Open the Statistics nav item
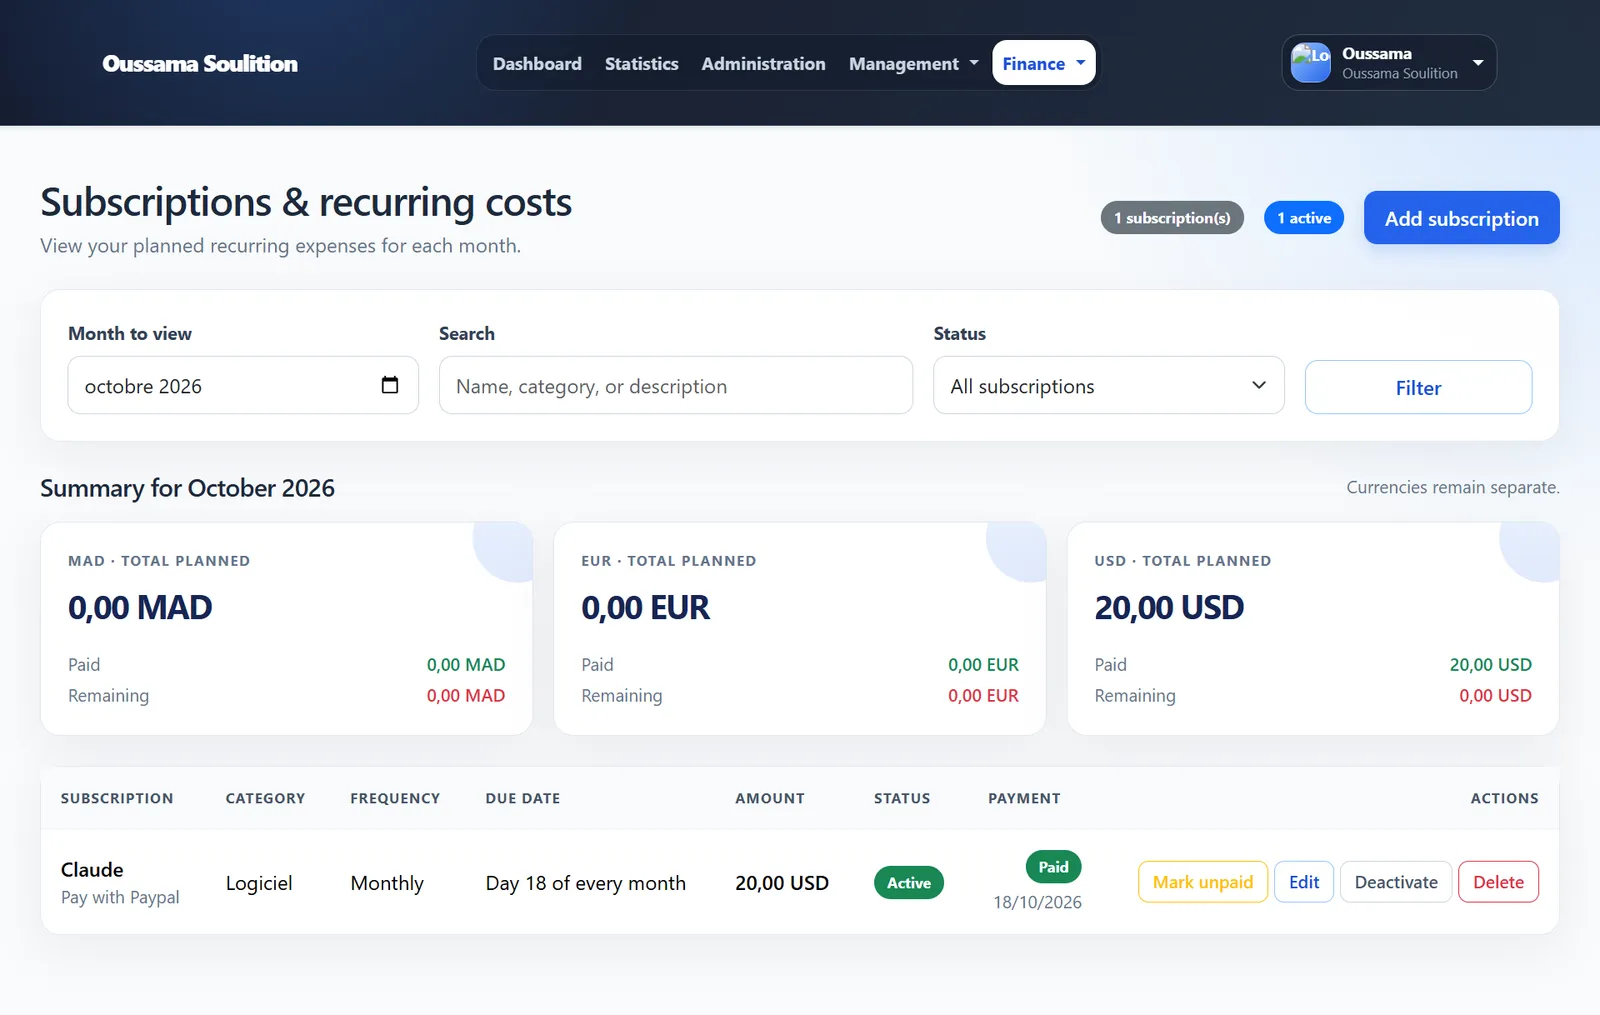Screen dimensions: 1600x1015 coord(642,63)
